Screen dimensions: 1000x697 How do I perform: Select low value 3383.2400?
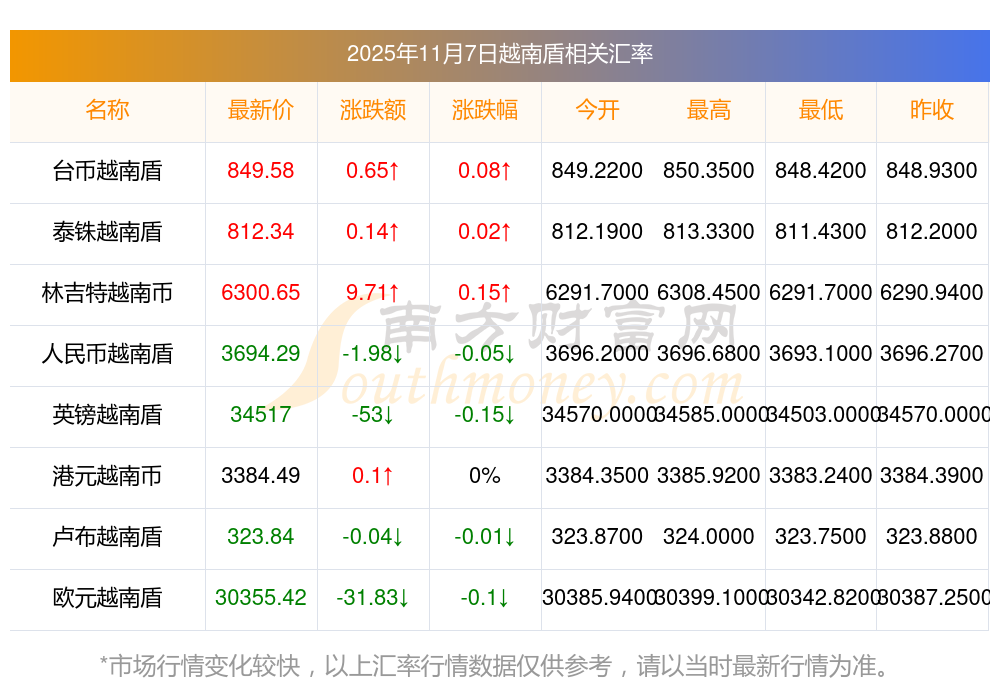[x=821, y=476]
